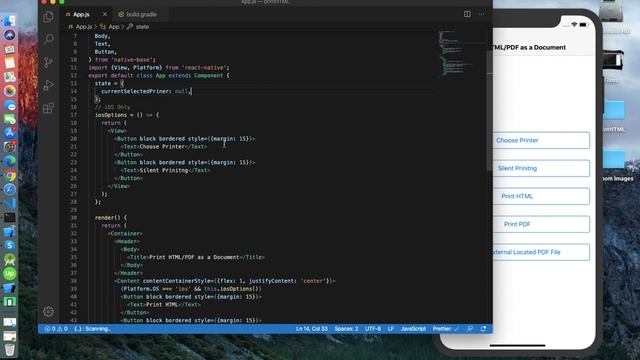Select the App class breadcrumb
The height and width of the screenshot is (360, 640).
pos(110,27)
